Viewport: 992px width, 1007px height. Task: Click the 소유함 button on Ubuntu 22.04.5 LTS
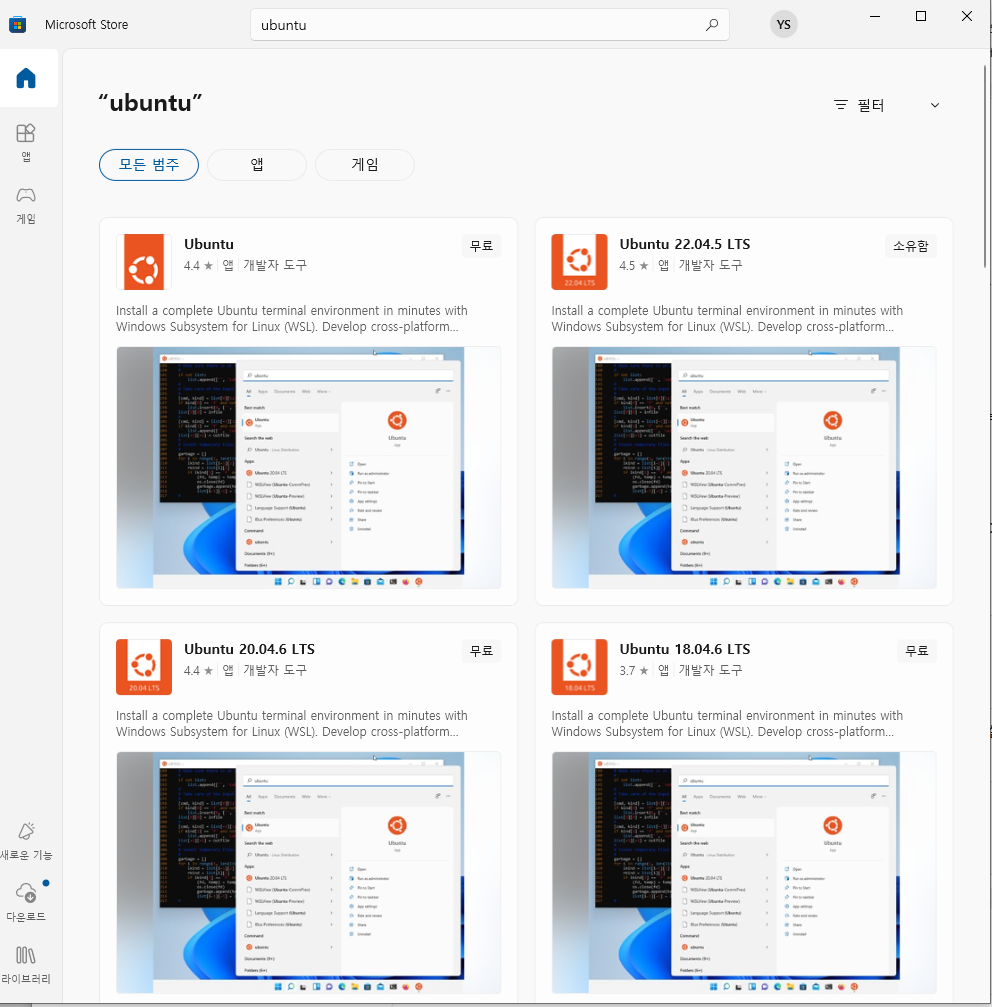(910, 246)
